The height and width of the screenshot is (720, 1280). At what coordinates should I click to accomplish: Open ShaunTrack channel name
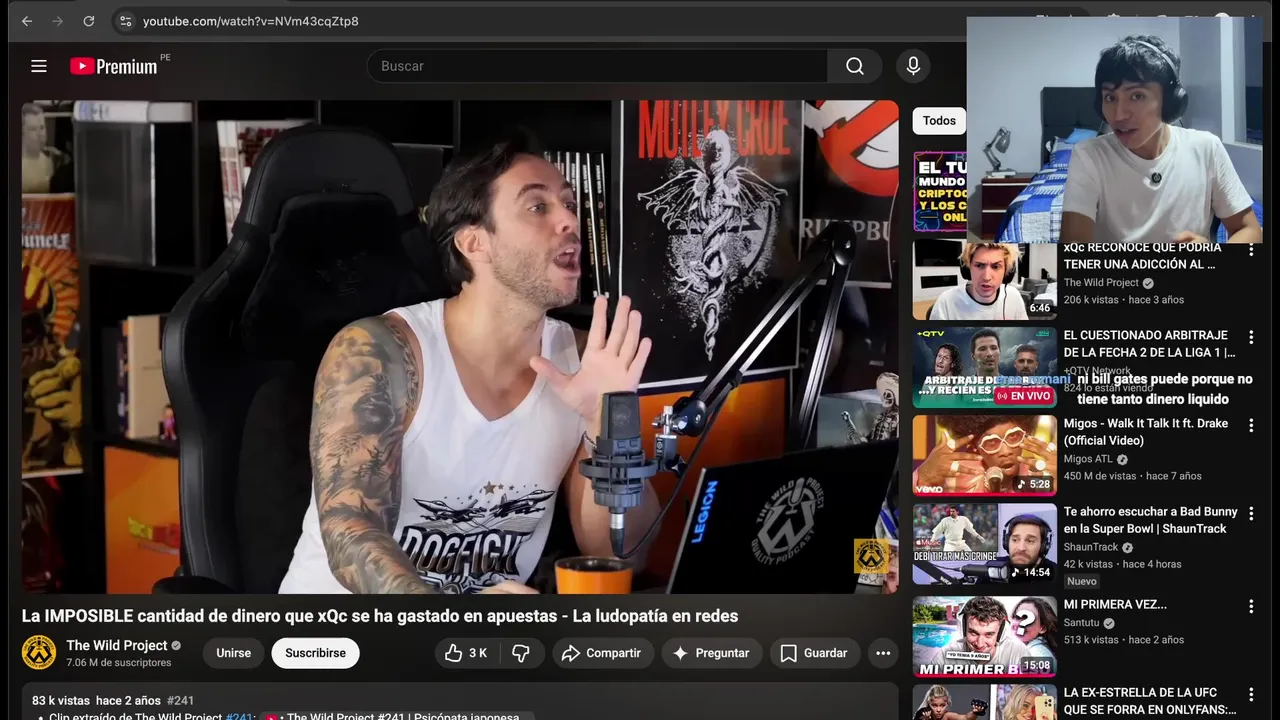coord(1091,547)
